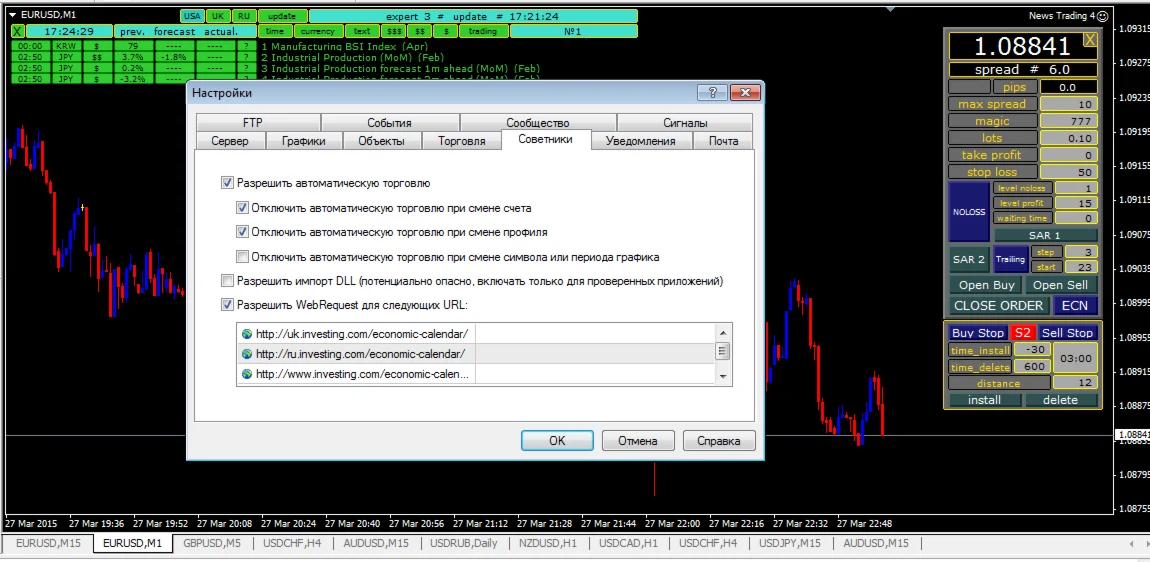1150x562 pixels.
Task: Toggle the RU news filter
Action: [243, 16]
